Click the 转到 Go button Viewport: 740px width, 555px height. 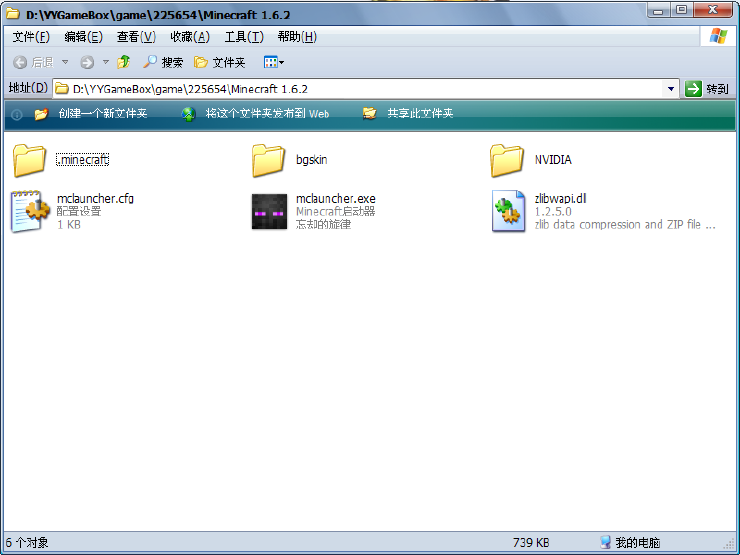(707, 89)
